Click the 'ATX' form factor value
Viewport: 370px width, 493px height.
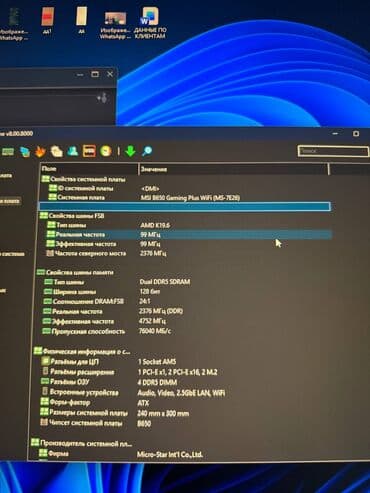click(143, 403)
